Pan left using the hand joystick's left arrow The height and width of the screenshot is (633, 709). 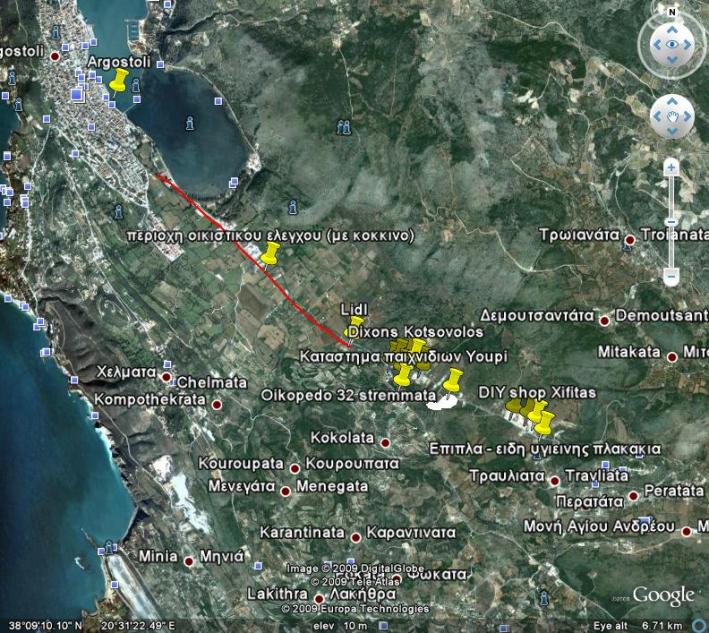[x=655, y=118]
